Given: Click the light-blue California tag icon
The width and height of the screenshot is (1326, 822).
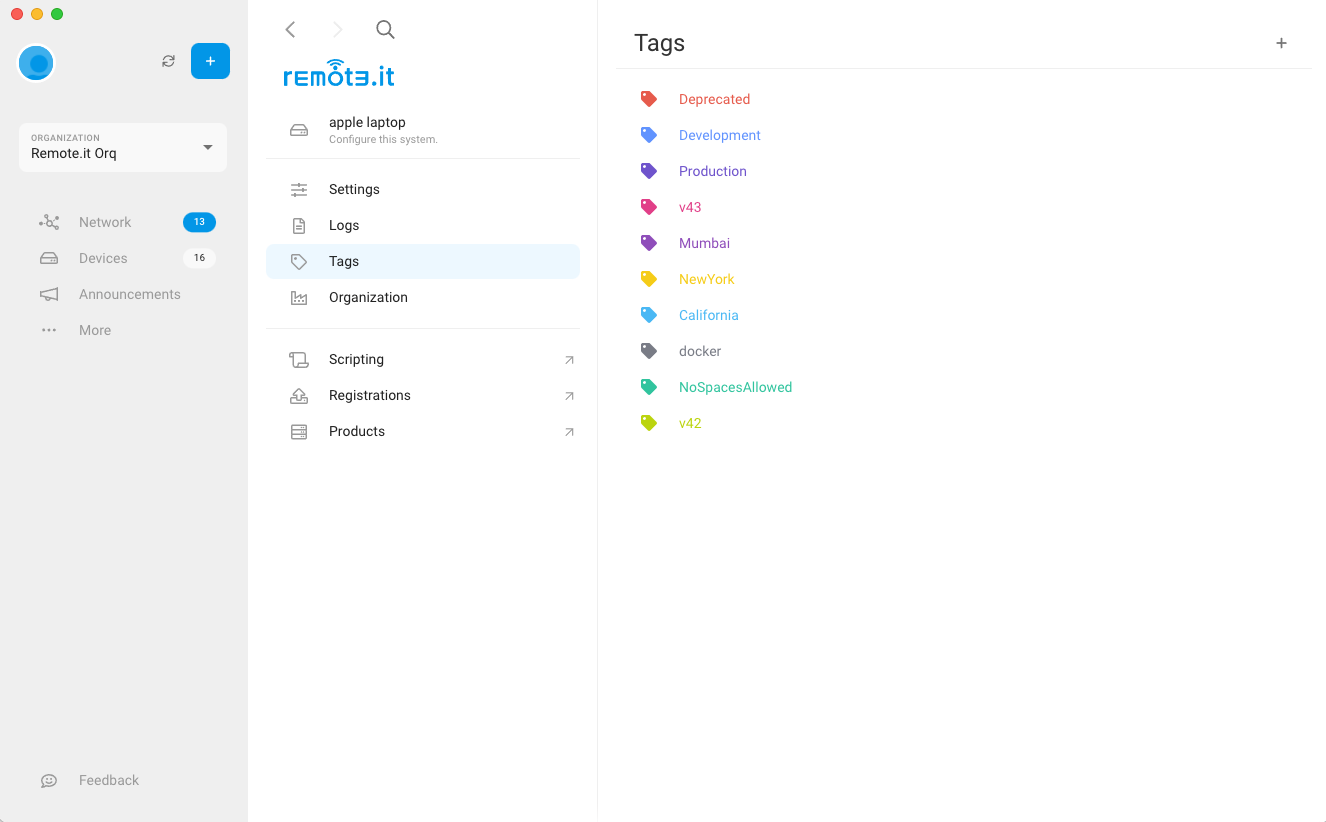Looking at the screenshot, I should [x=649, y=315].
